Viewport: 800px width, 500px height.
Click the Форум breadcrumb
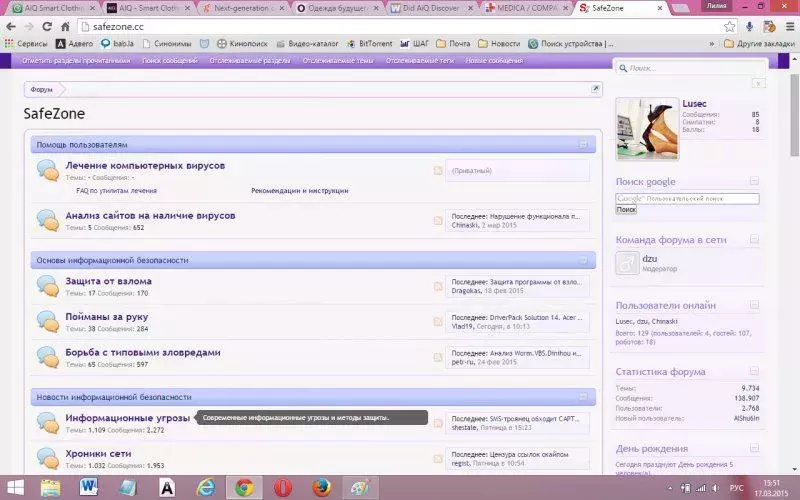41,89
